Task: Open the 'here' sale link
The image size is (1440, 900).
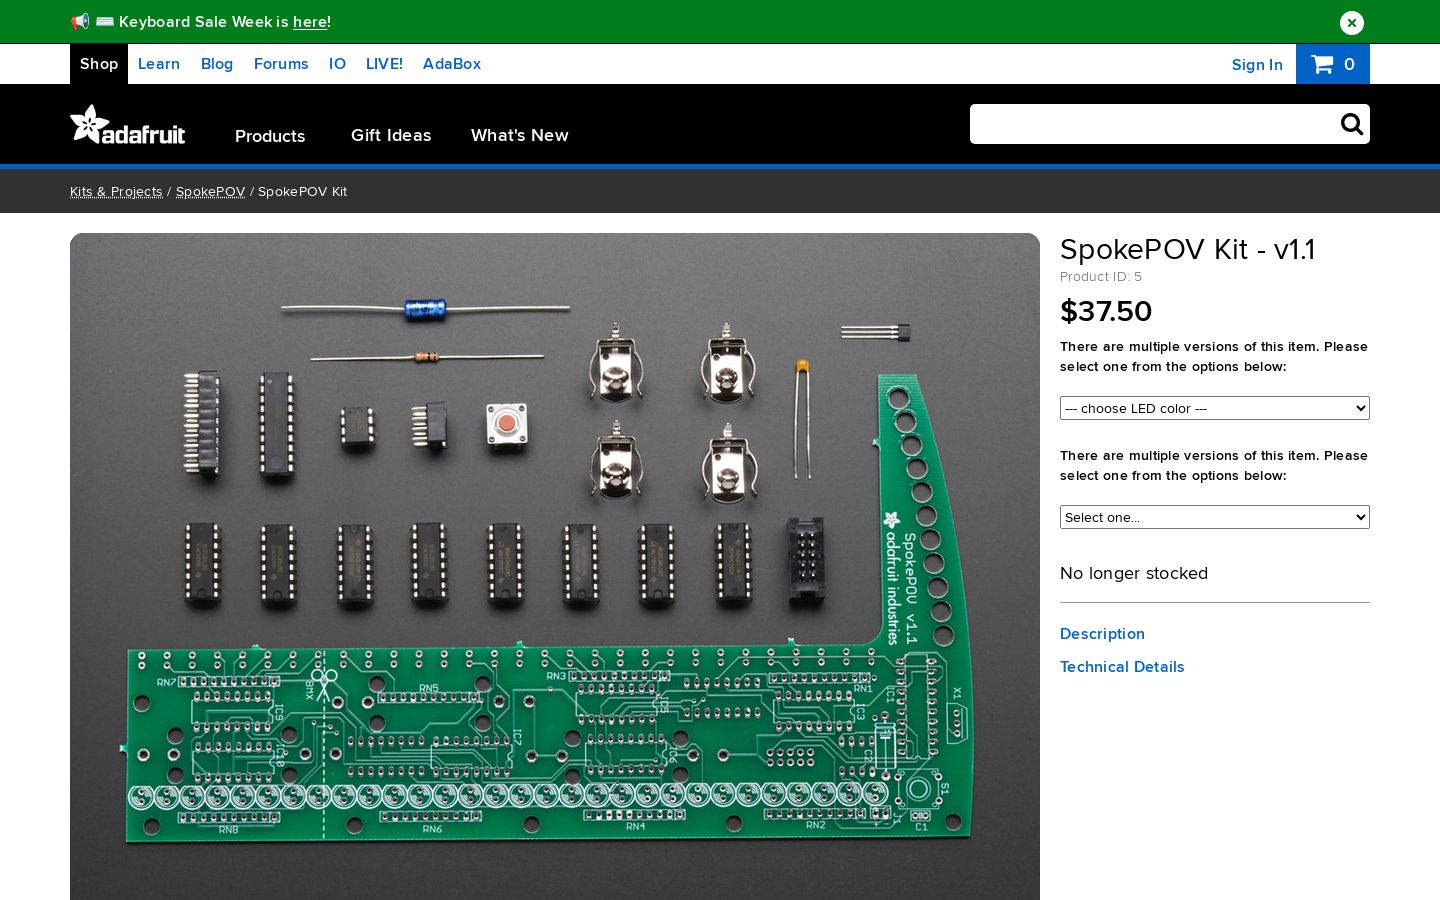Action: [310, 22]
